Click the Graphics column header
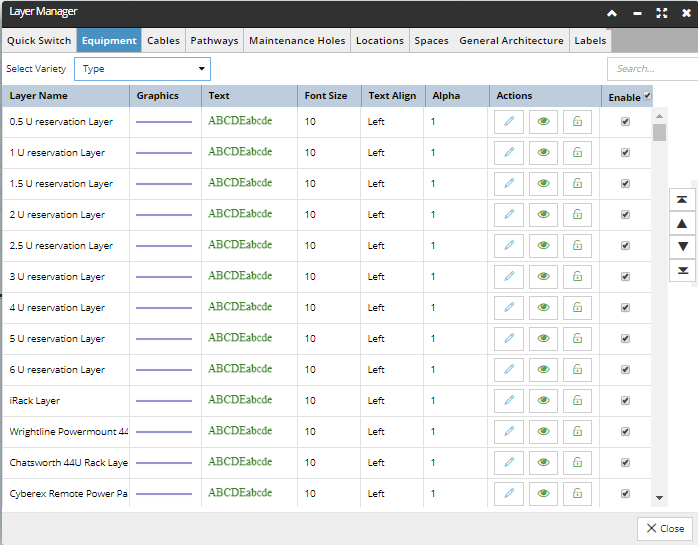The width and height of the screenshot is (698, 545). click(x=165, y=96)
